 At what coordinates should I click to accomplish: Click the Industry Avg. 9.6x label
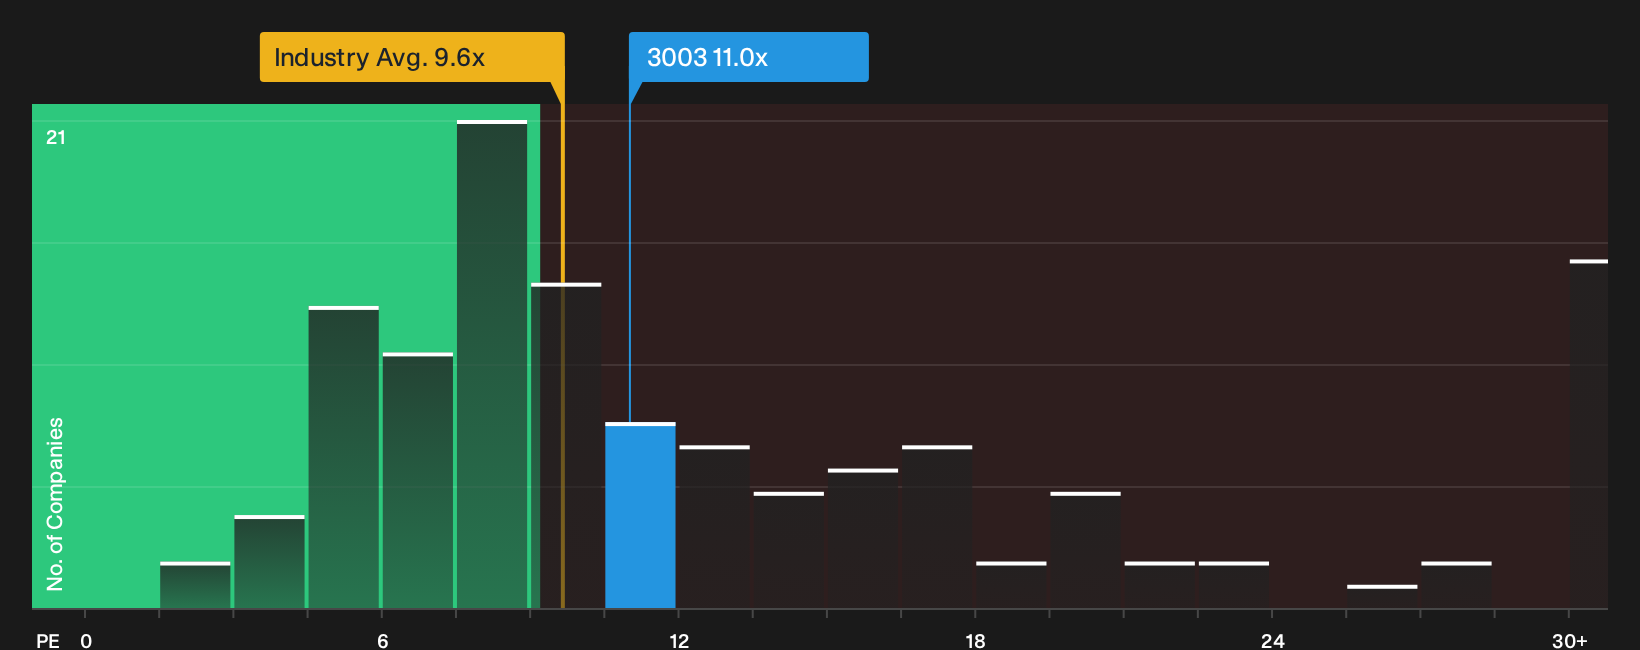pos(412,57)
